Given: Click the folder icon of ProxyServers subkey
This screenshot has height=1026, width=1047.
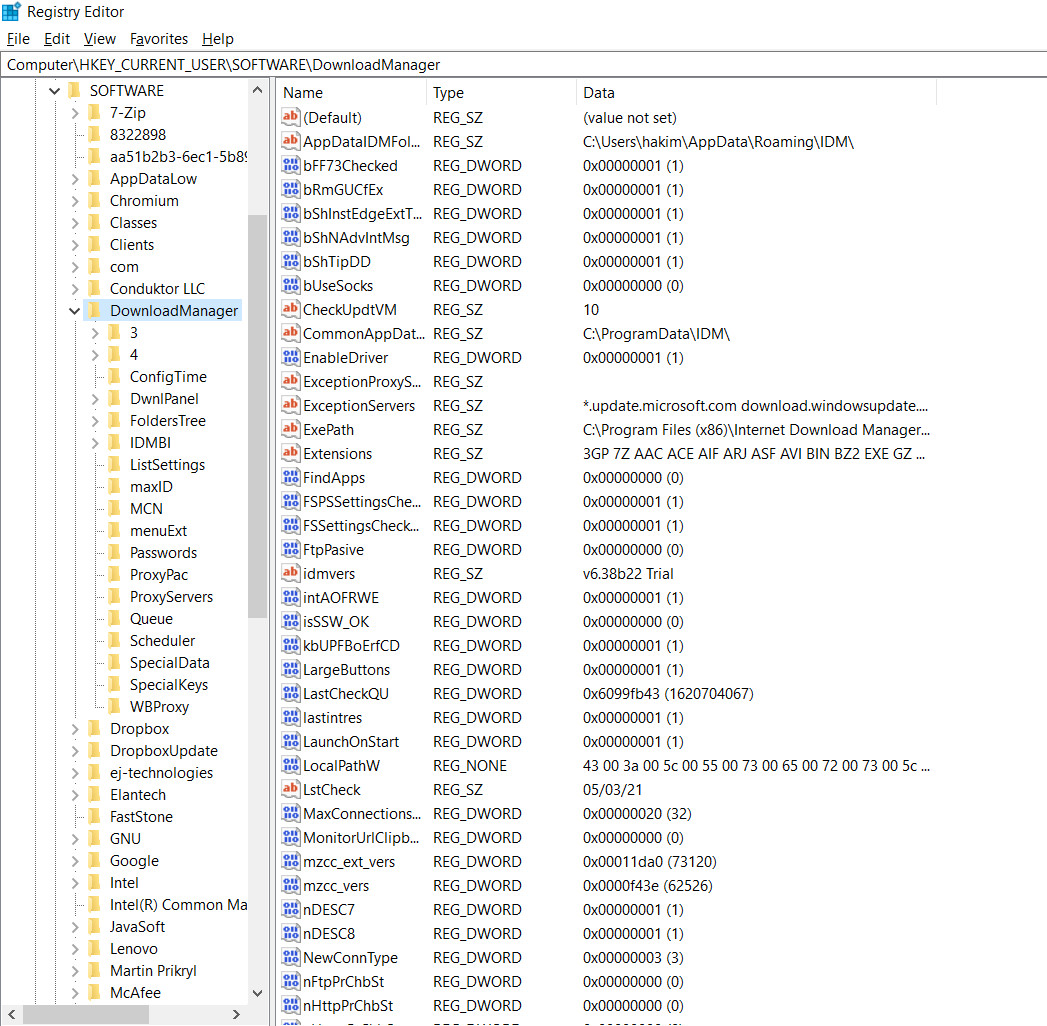Looking at the screenshot, I should point(114,596).
